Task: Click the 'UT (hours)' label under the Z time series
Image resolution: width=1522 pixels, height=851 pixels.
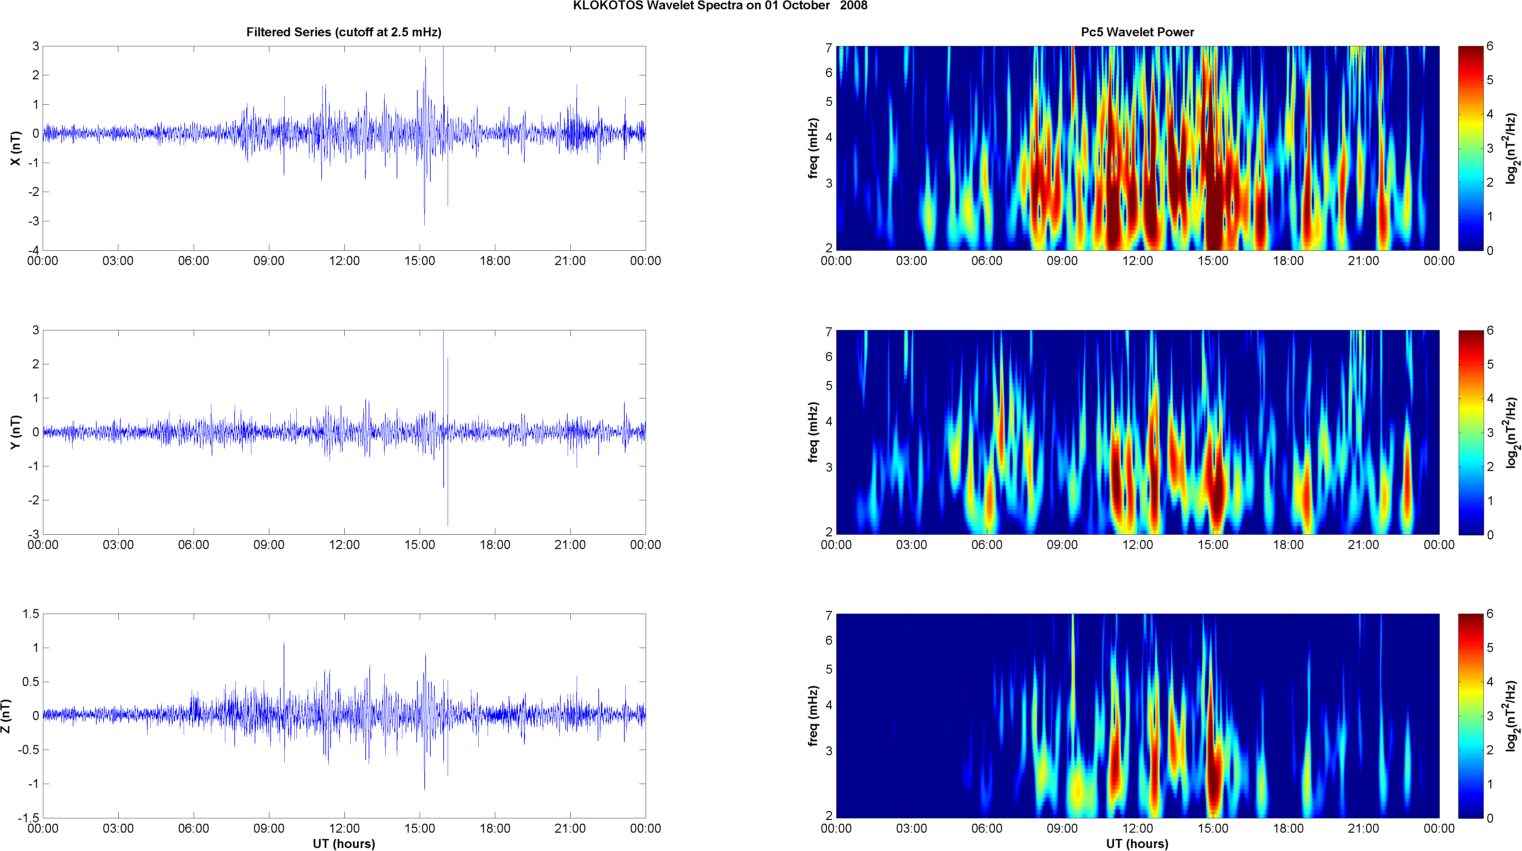Action: coord(344,843)
